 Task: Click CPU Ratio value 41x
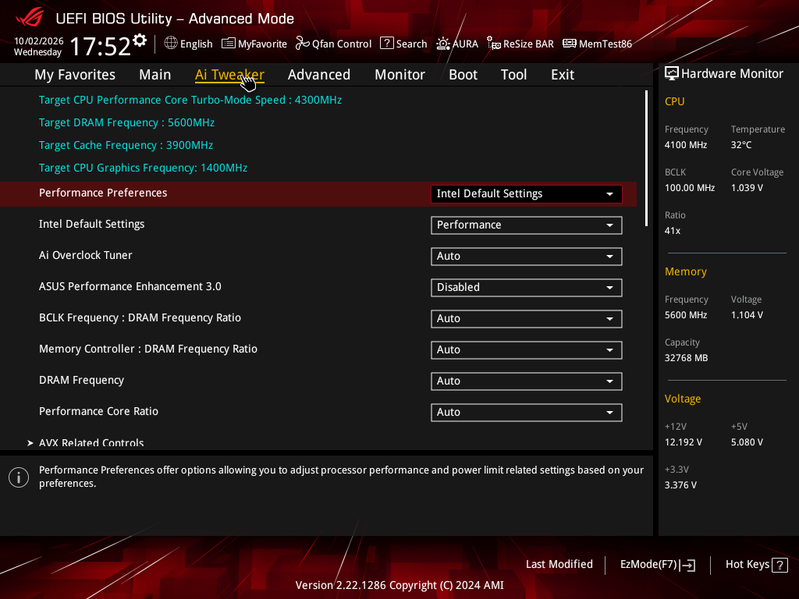point(673,231)
